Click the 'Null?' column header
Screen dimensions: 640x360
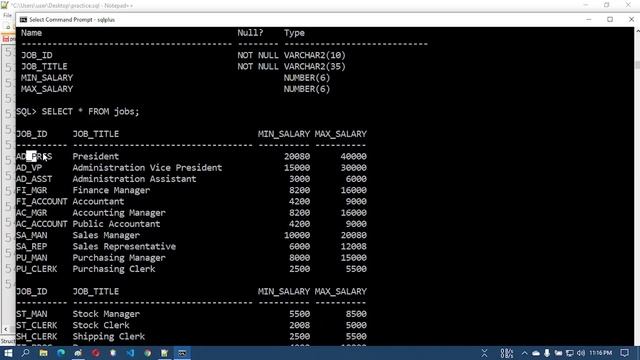click(x=251, y=33)
